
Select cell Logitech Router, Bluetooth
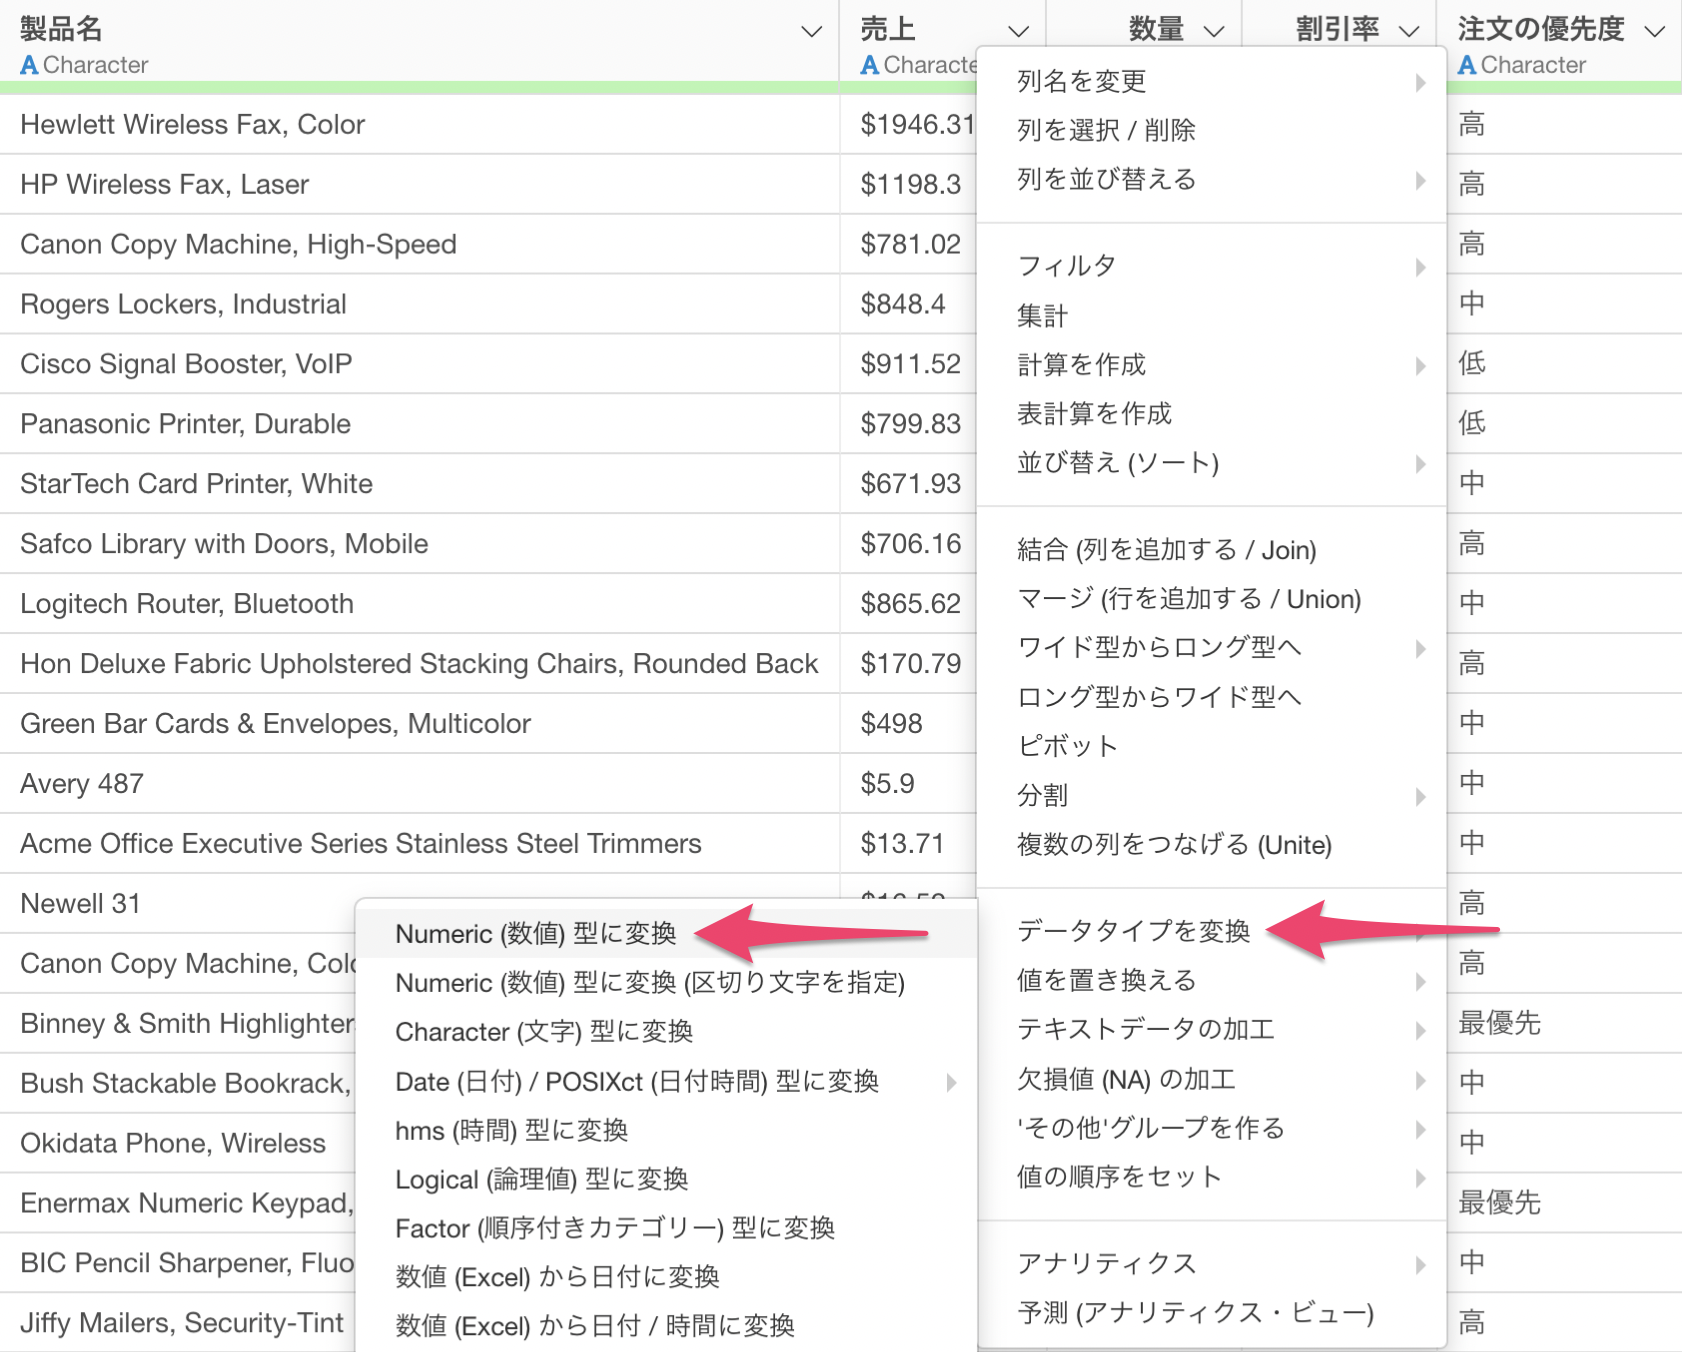click(187, 605)
